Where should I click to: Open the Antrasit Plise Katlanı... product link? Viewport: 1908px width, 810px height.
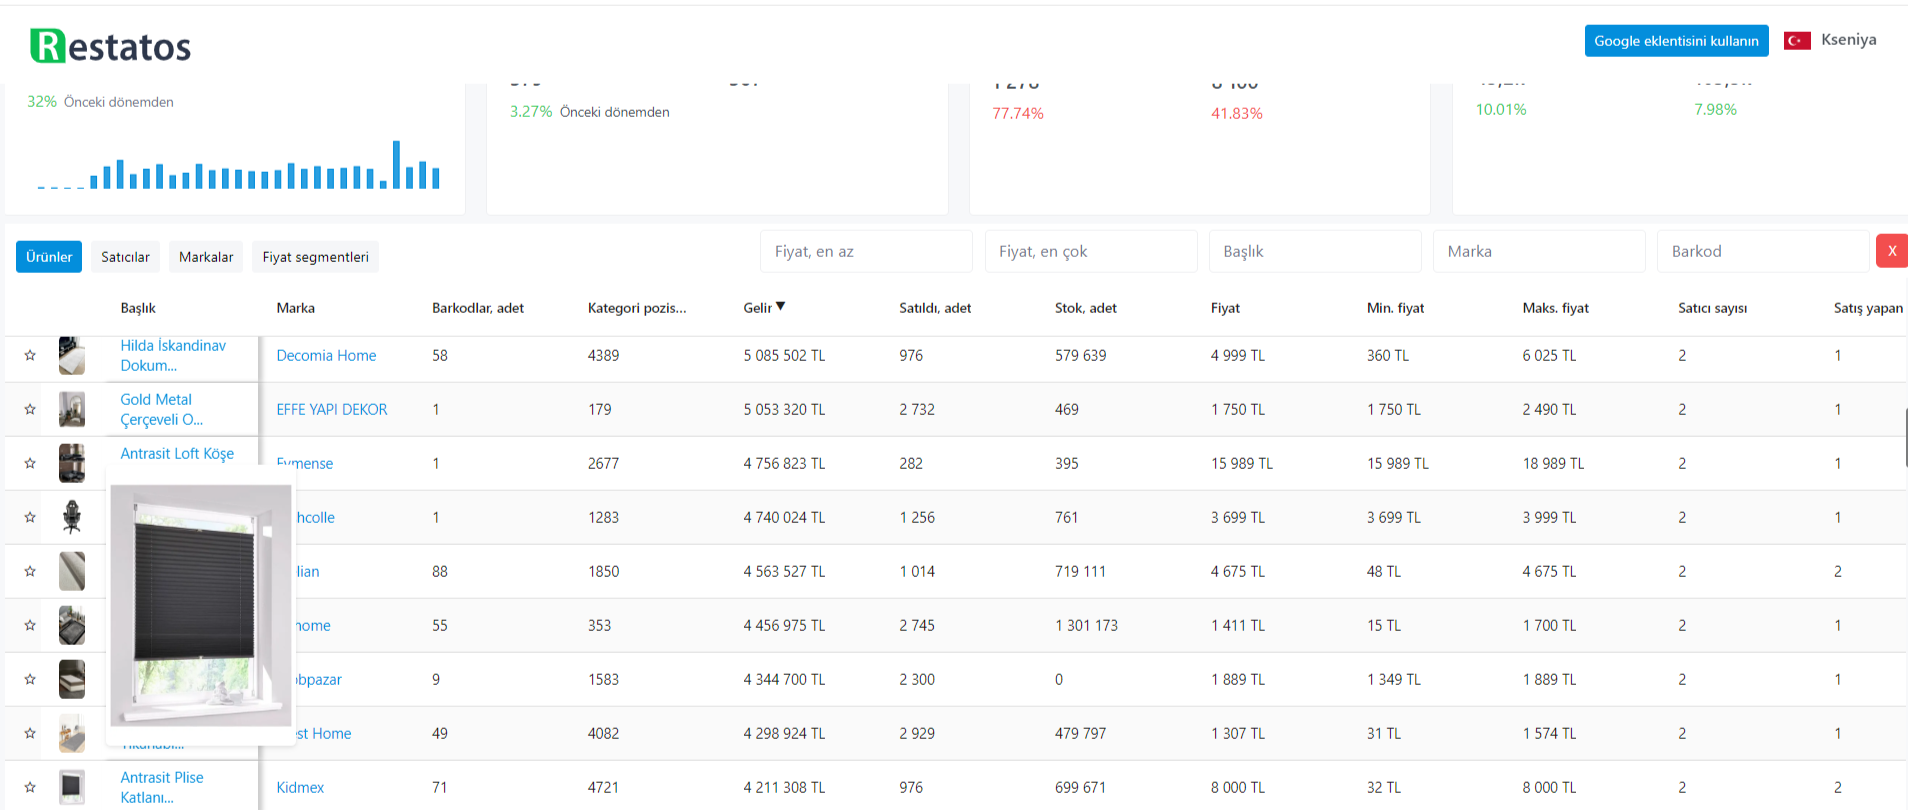tap(161, 787)
